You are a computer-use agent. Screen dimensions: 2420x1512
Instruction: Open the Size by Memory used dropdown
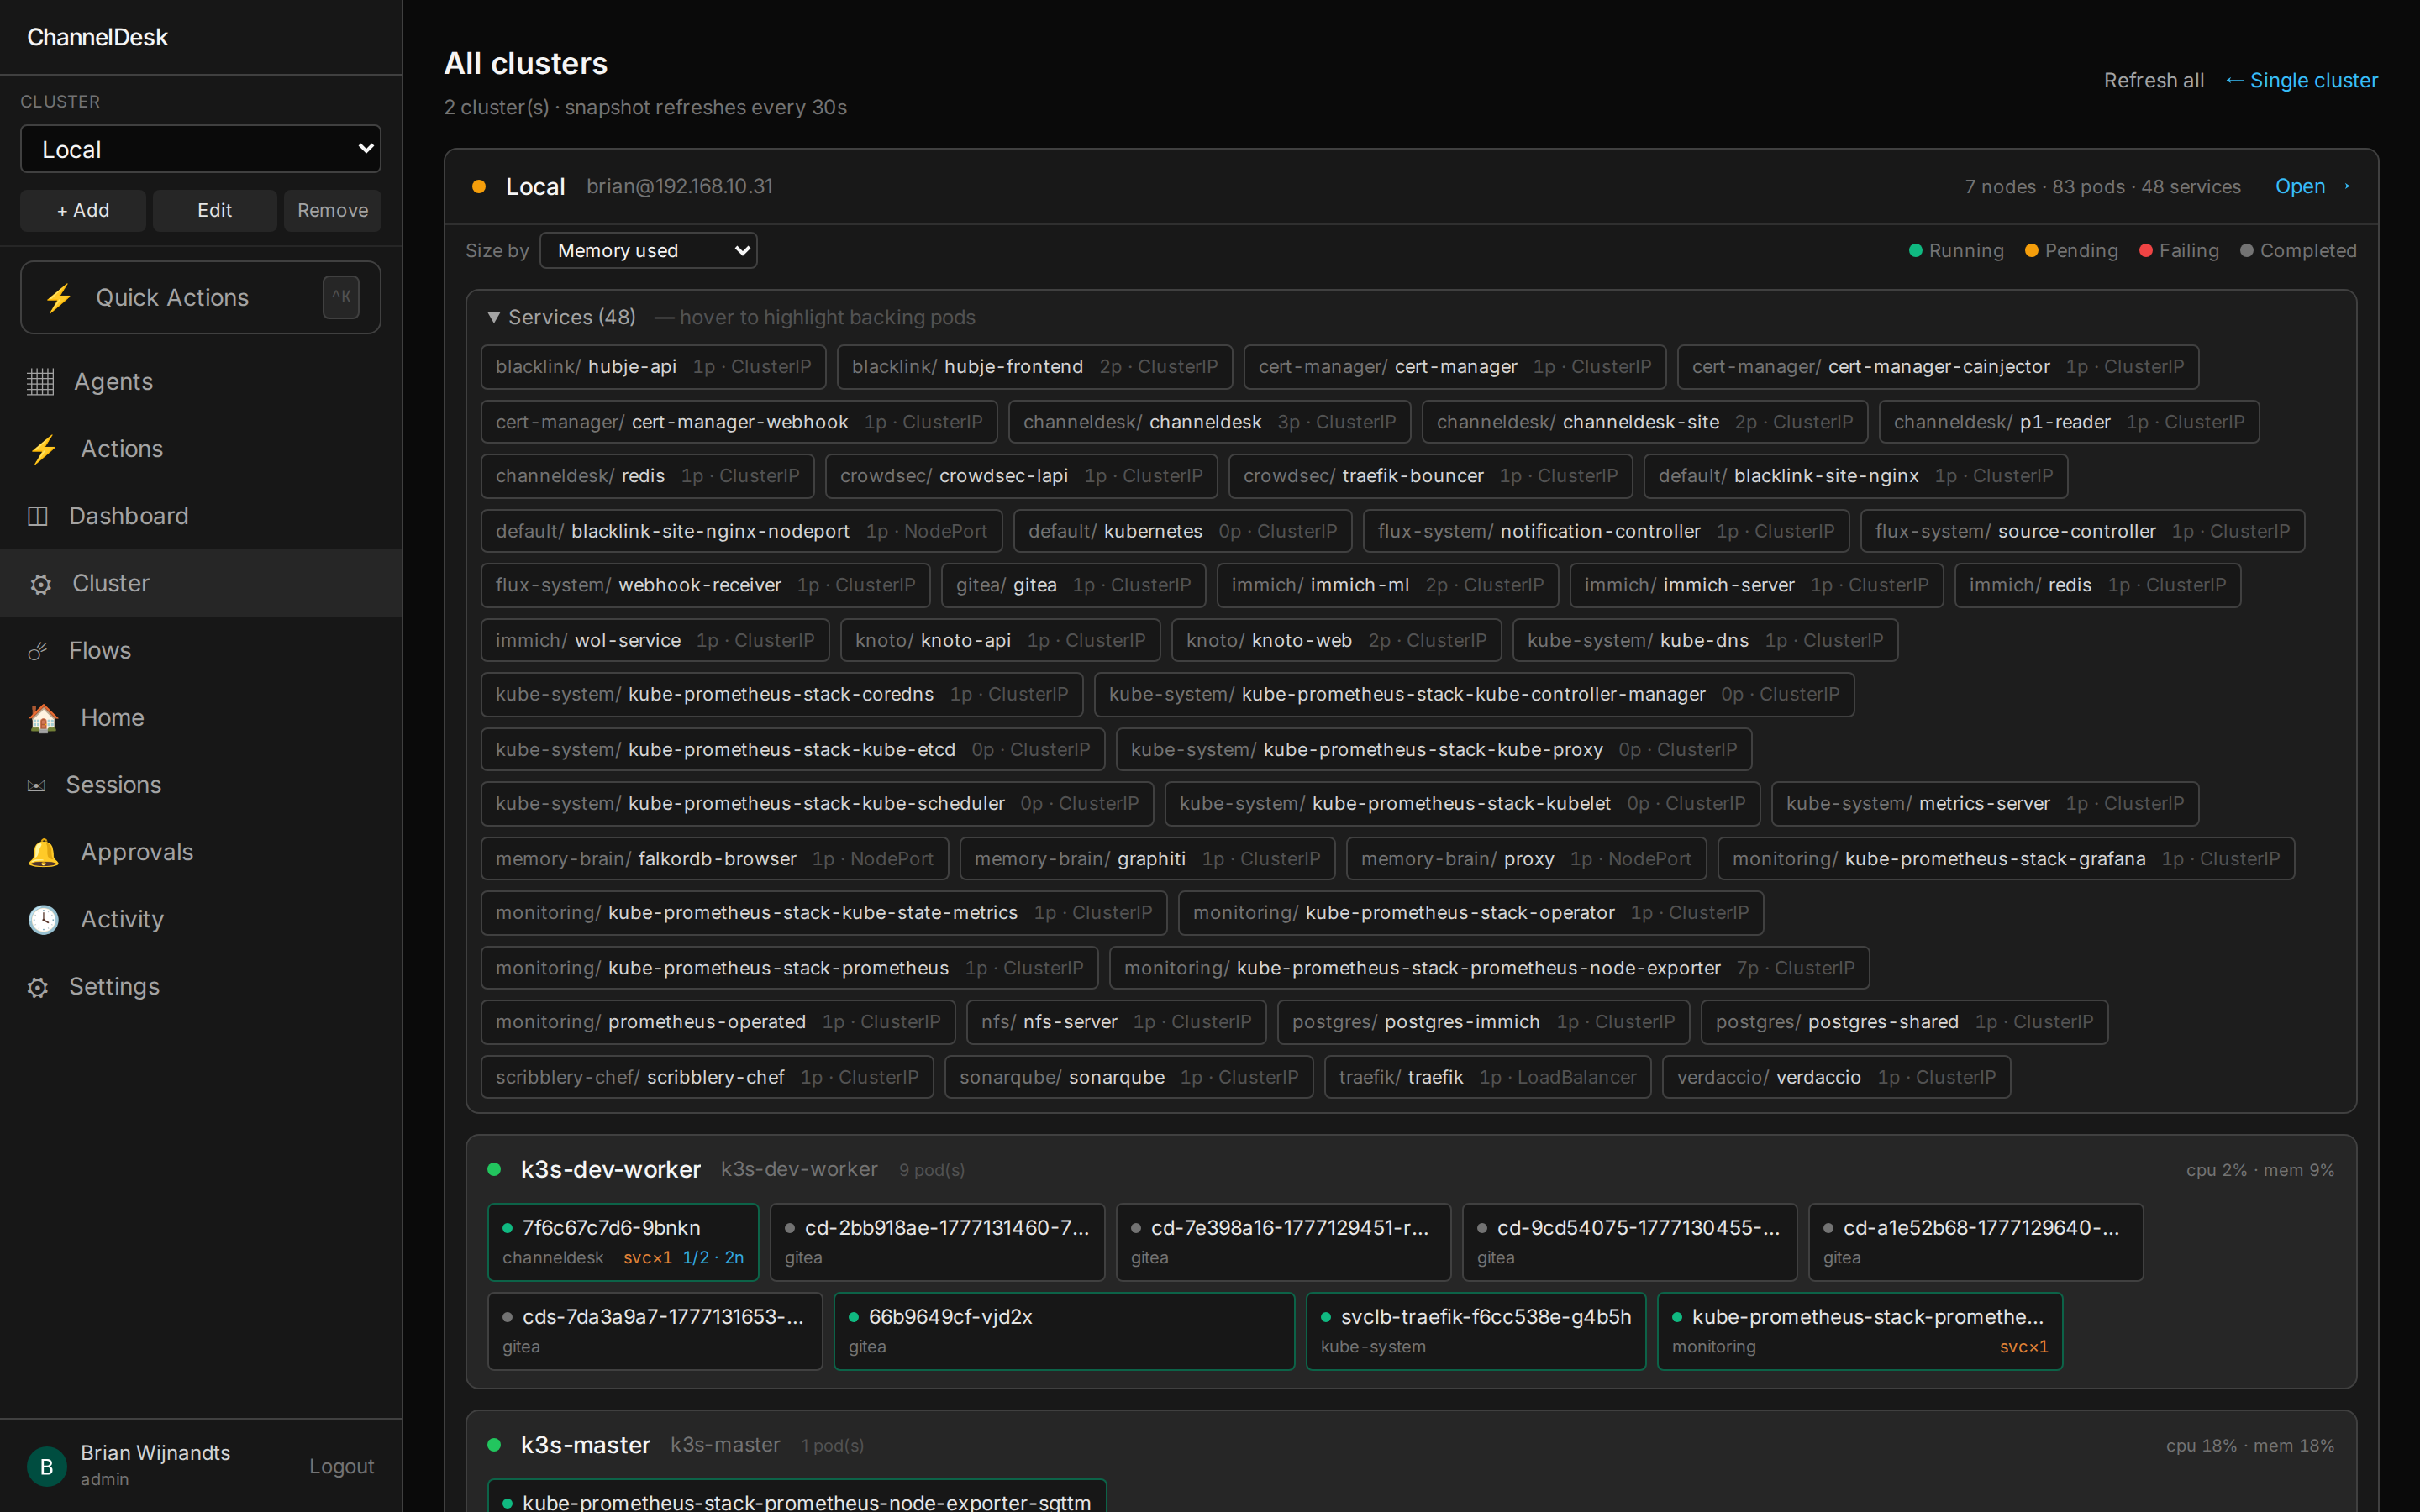click(x=648, y=250)
